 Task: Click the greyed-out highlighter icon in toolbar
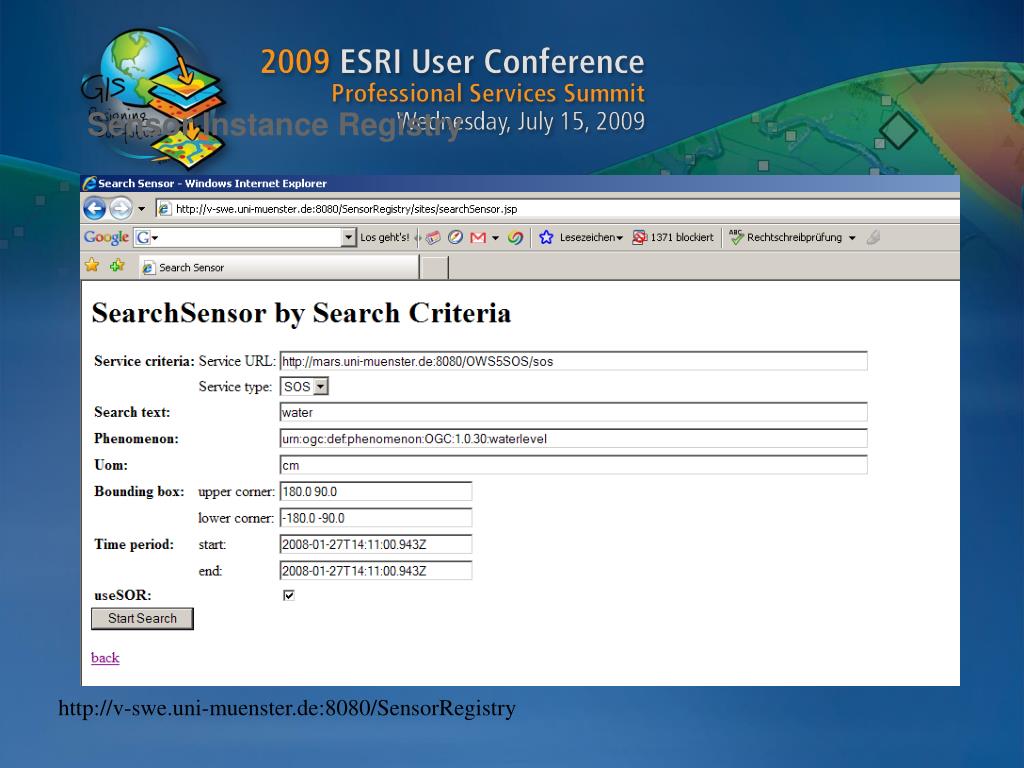(874, 238)
